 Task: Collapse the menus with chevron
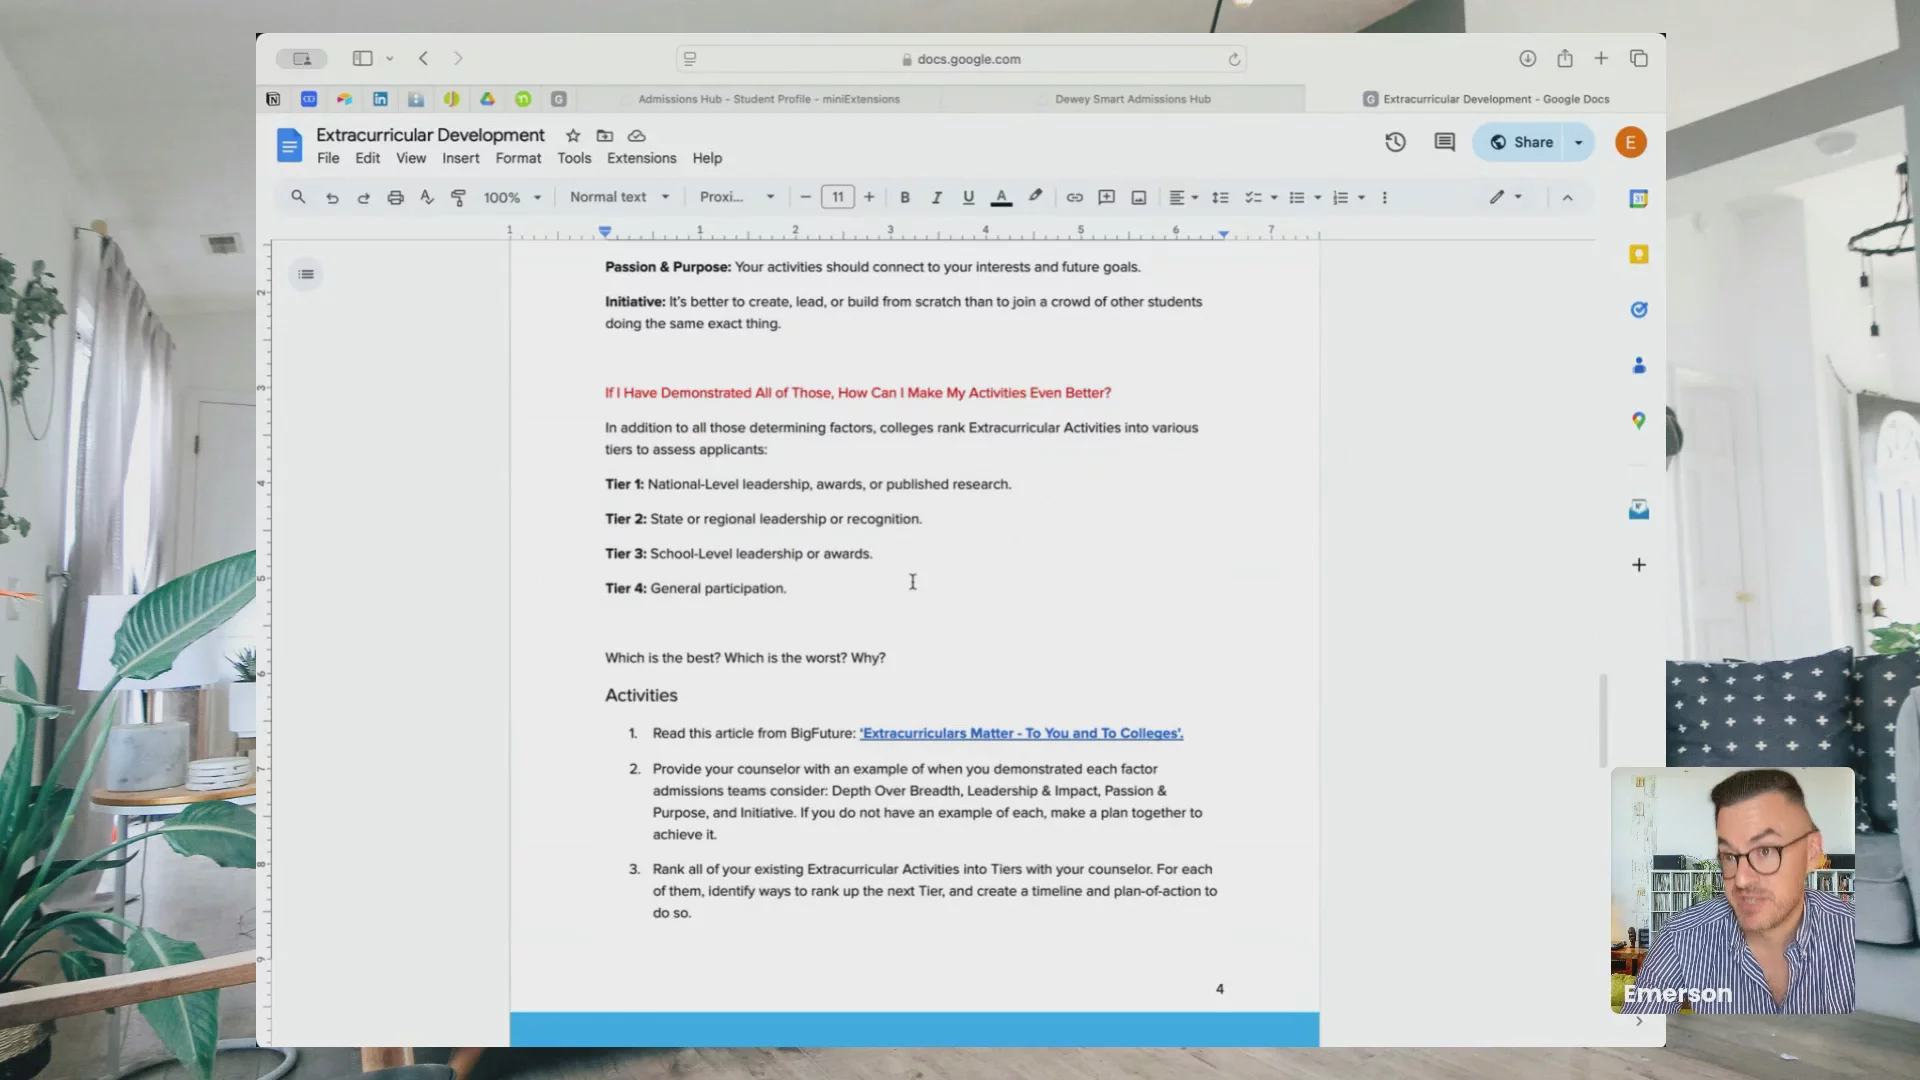coord(1567,198)
